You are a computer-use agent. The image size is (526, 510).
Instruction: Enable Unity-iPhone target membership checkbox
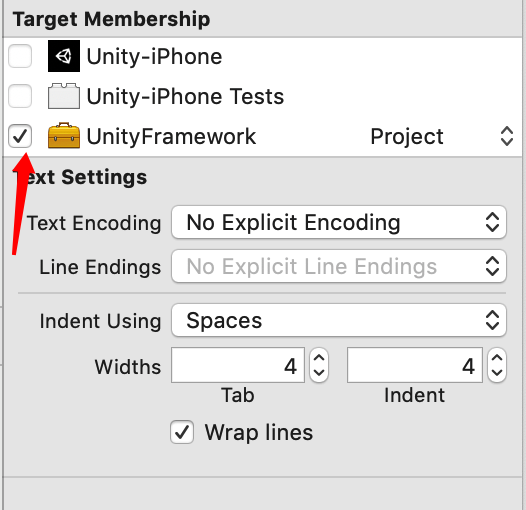tap(20, 56)
